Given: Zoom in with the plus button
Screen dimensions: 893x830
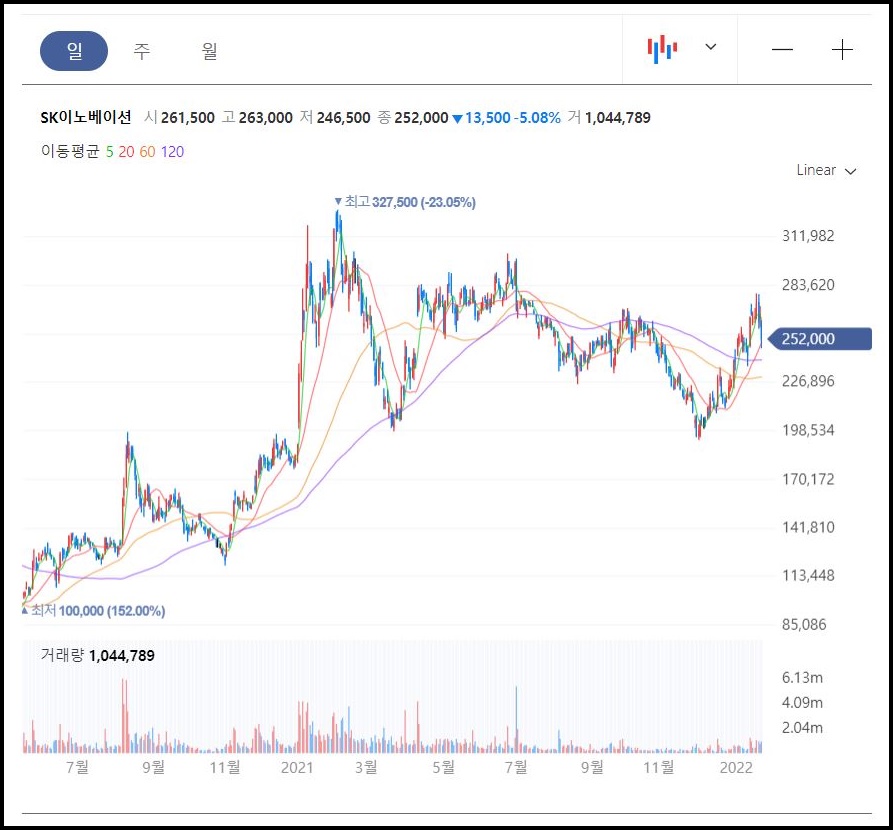Looking at the screenshot, I should [842, 50].
